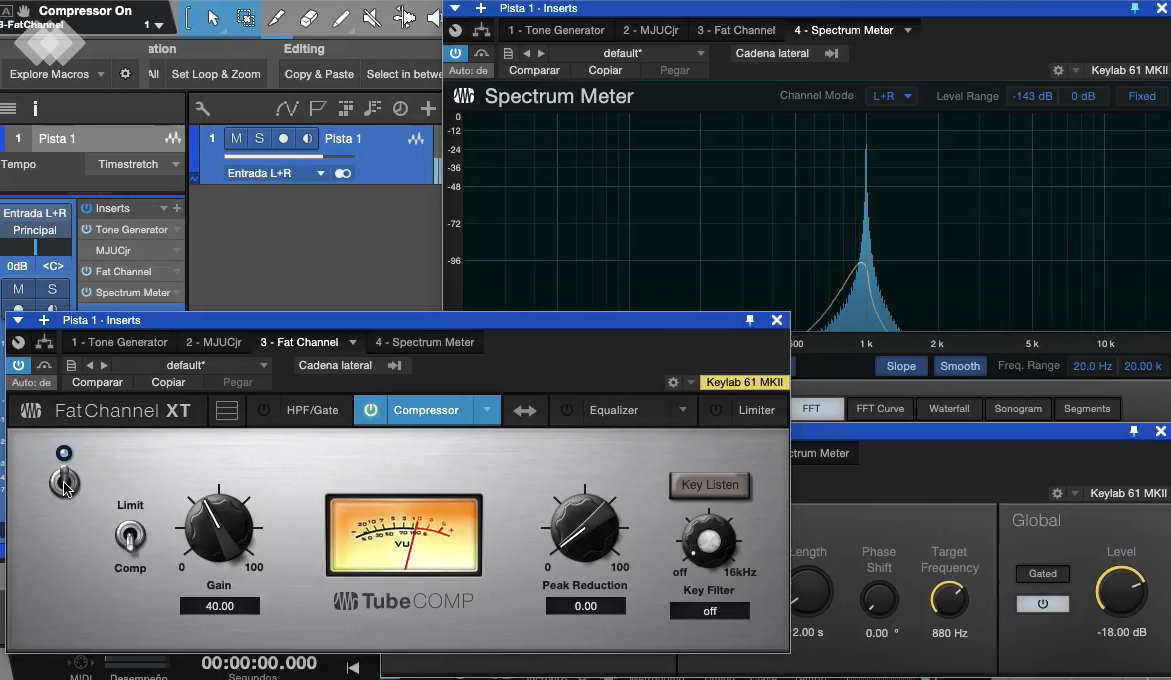Load previous Fat Channel preset arrow
This screenshot has height=680, width=1171.
click(x=90, y=365)
